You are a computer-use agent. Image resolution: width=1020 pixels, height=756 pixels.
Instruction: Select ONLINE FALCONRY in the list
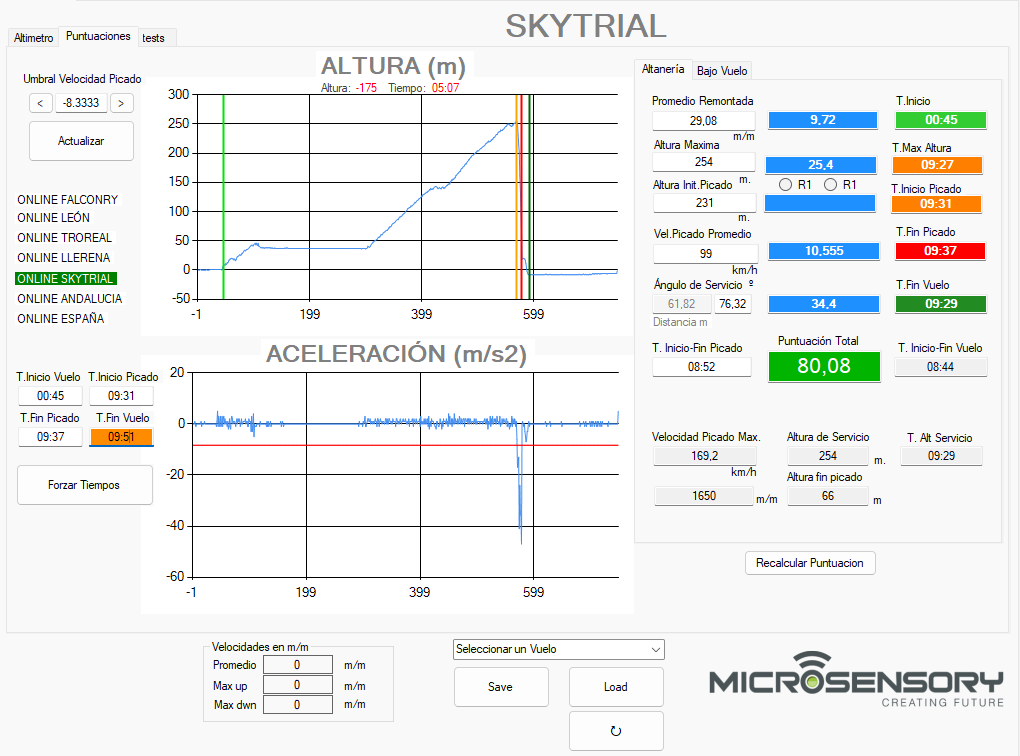click(x=68, y=200)
